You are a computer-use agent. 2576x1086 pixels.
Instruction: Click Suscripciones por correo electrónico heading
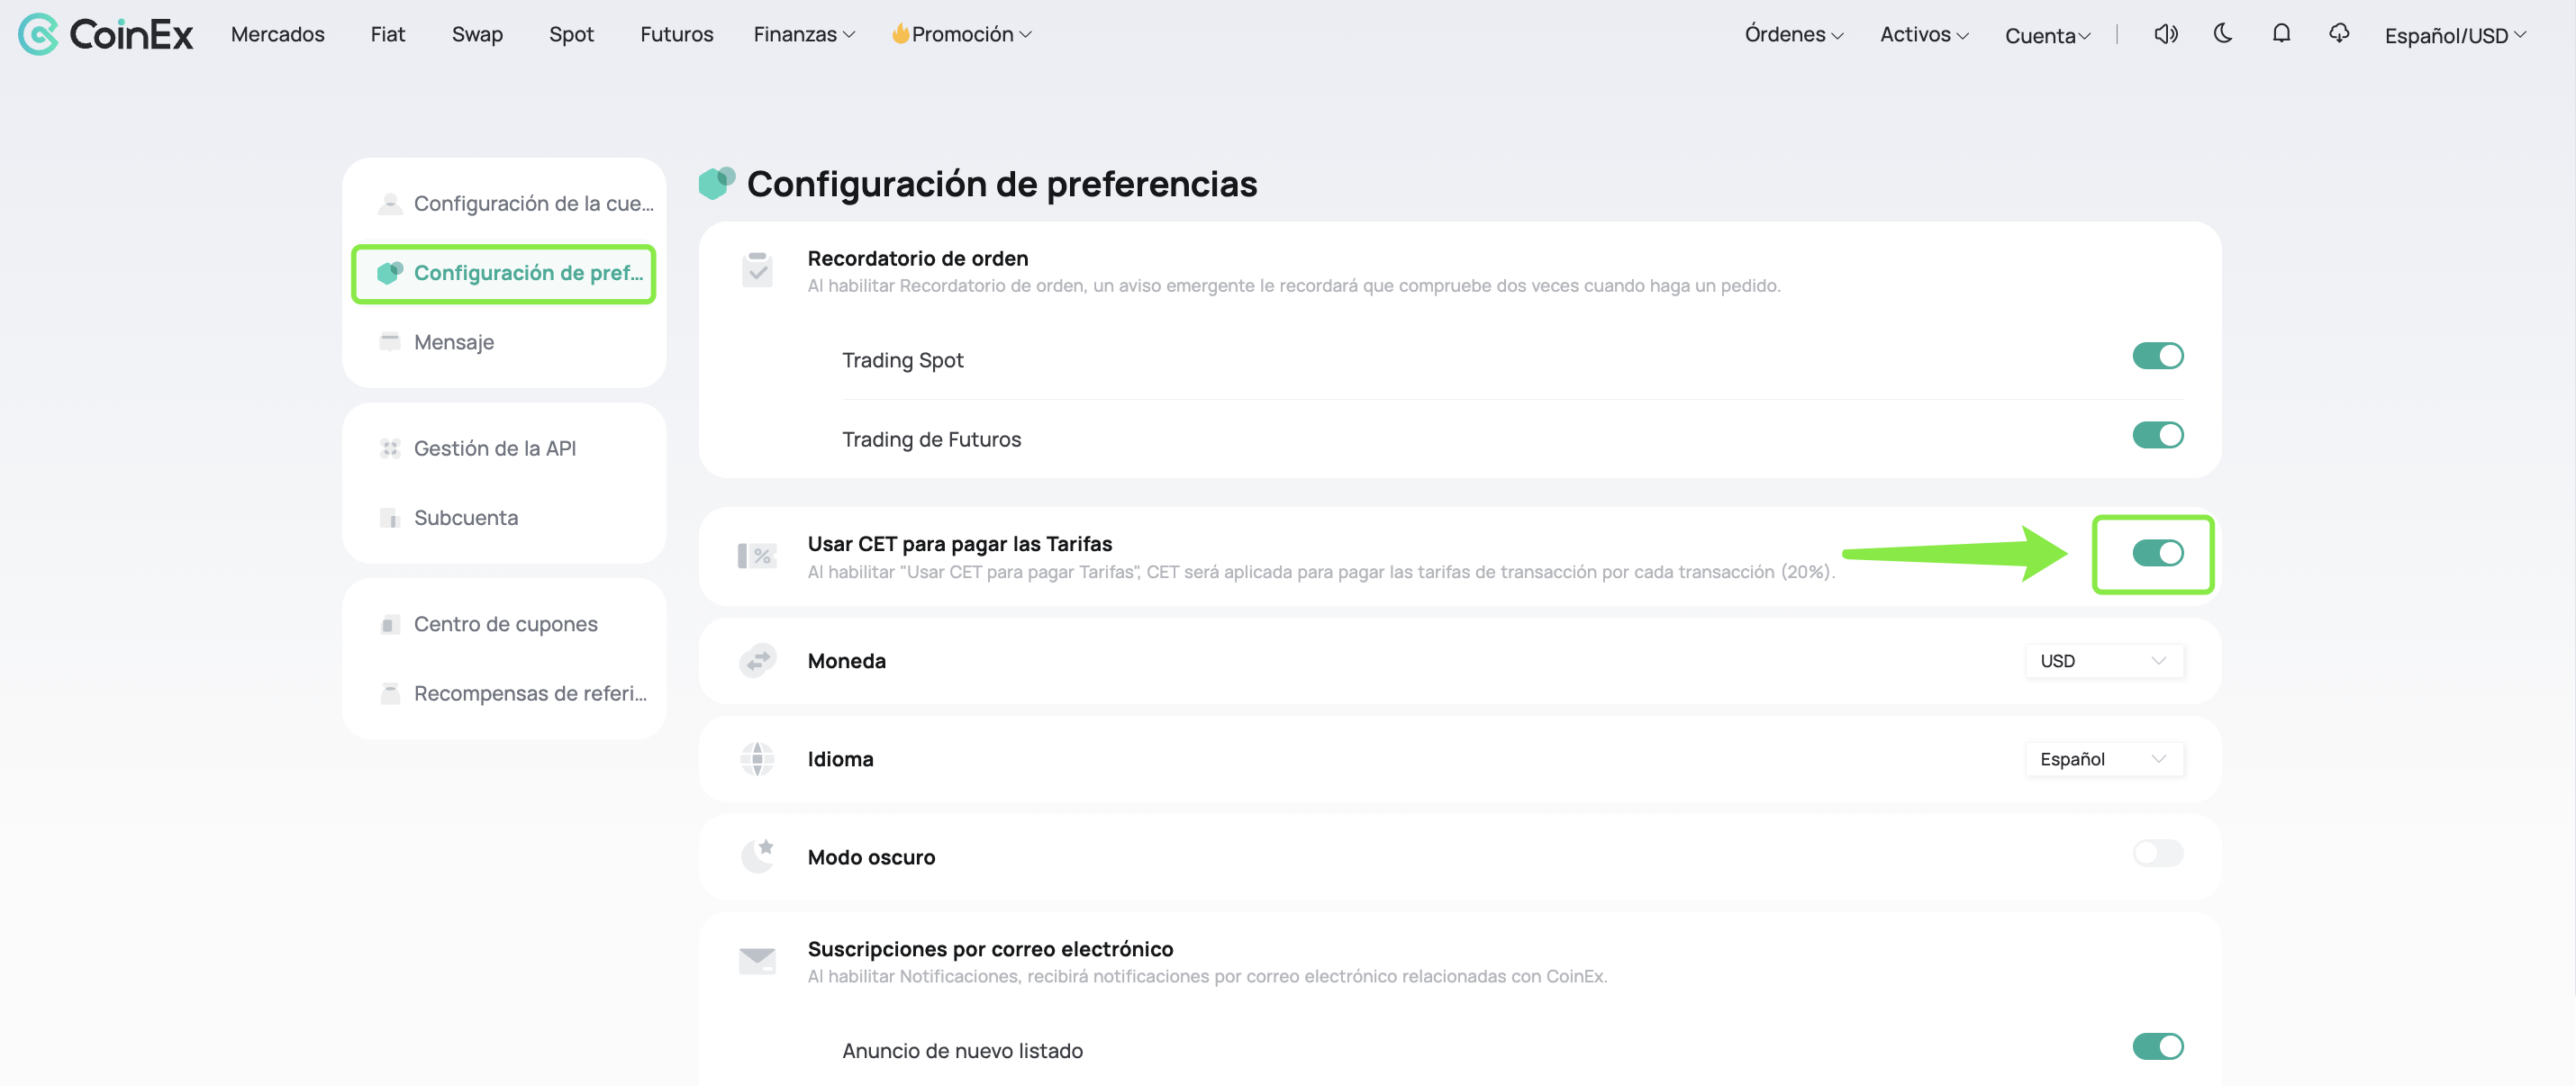(990, 948)
